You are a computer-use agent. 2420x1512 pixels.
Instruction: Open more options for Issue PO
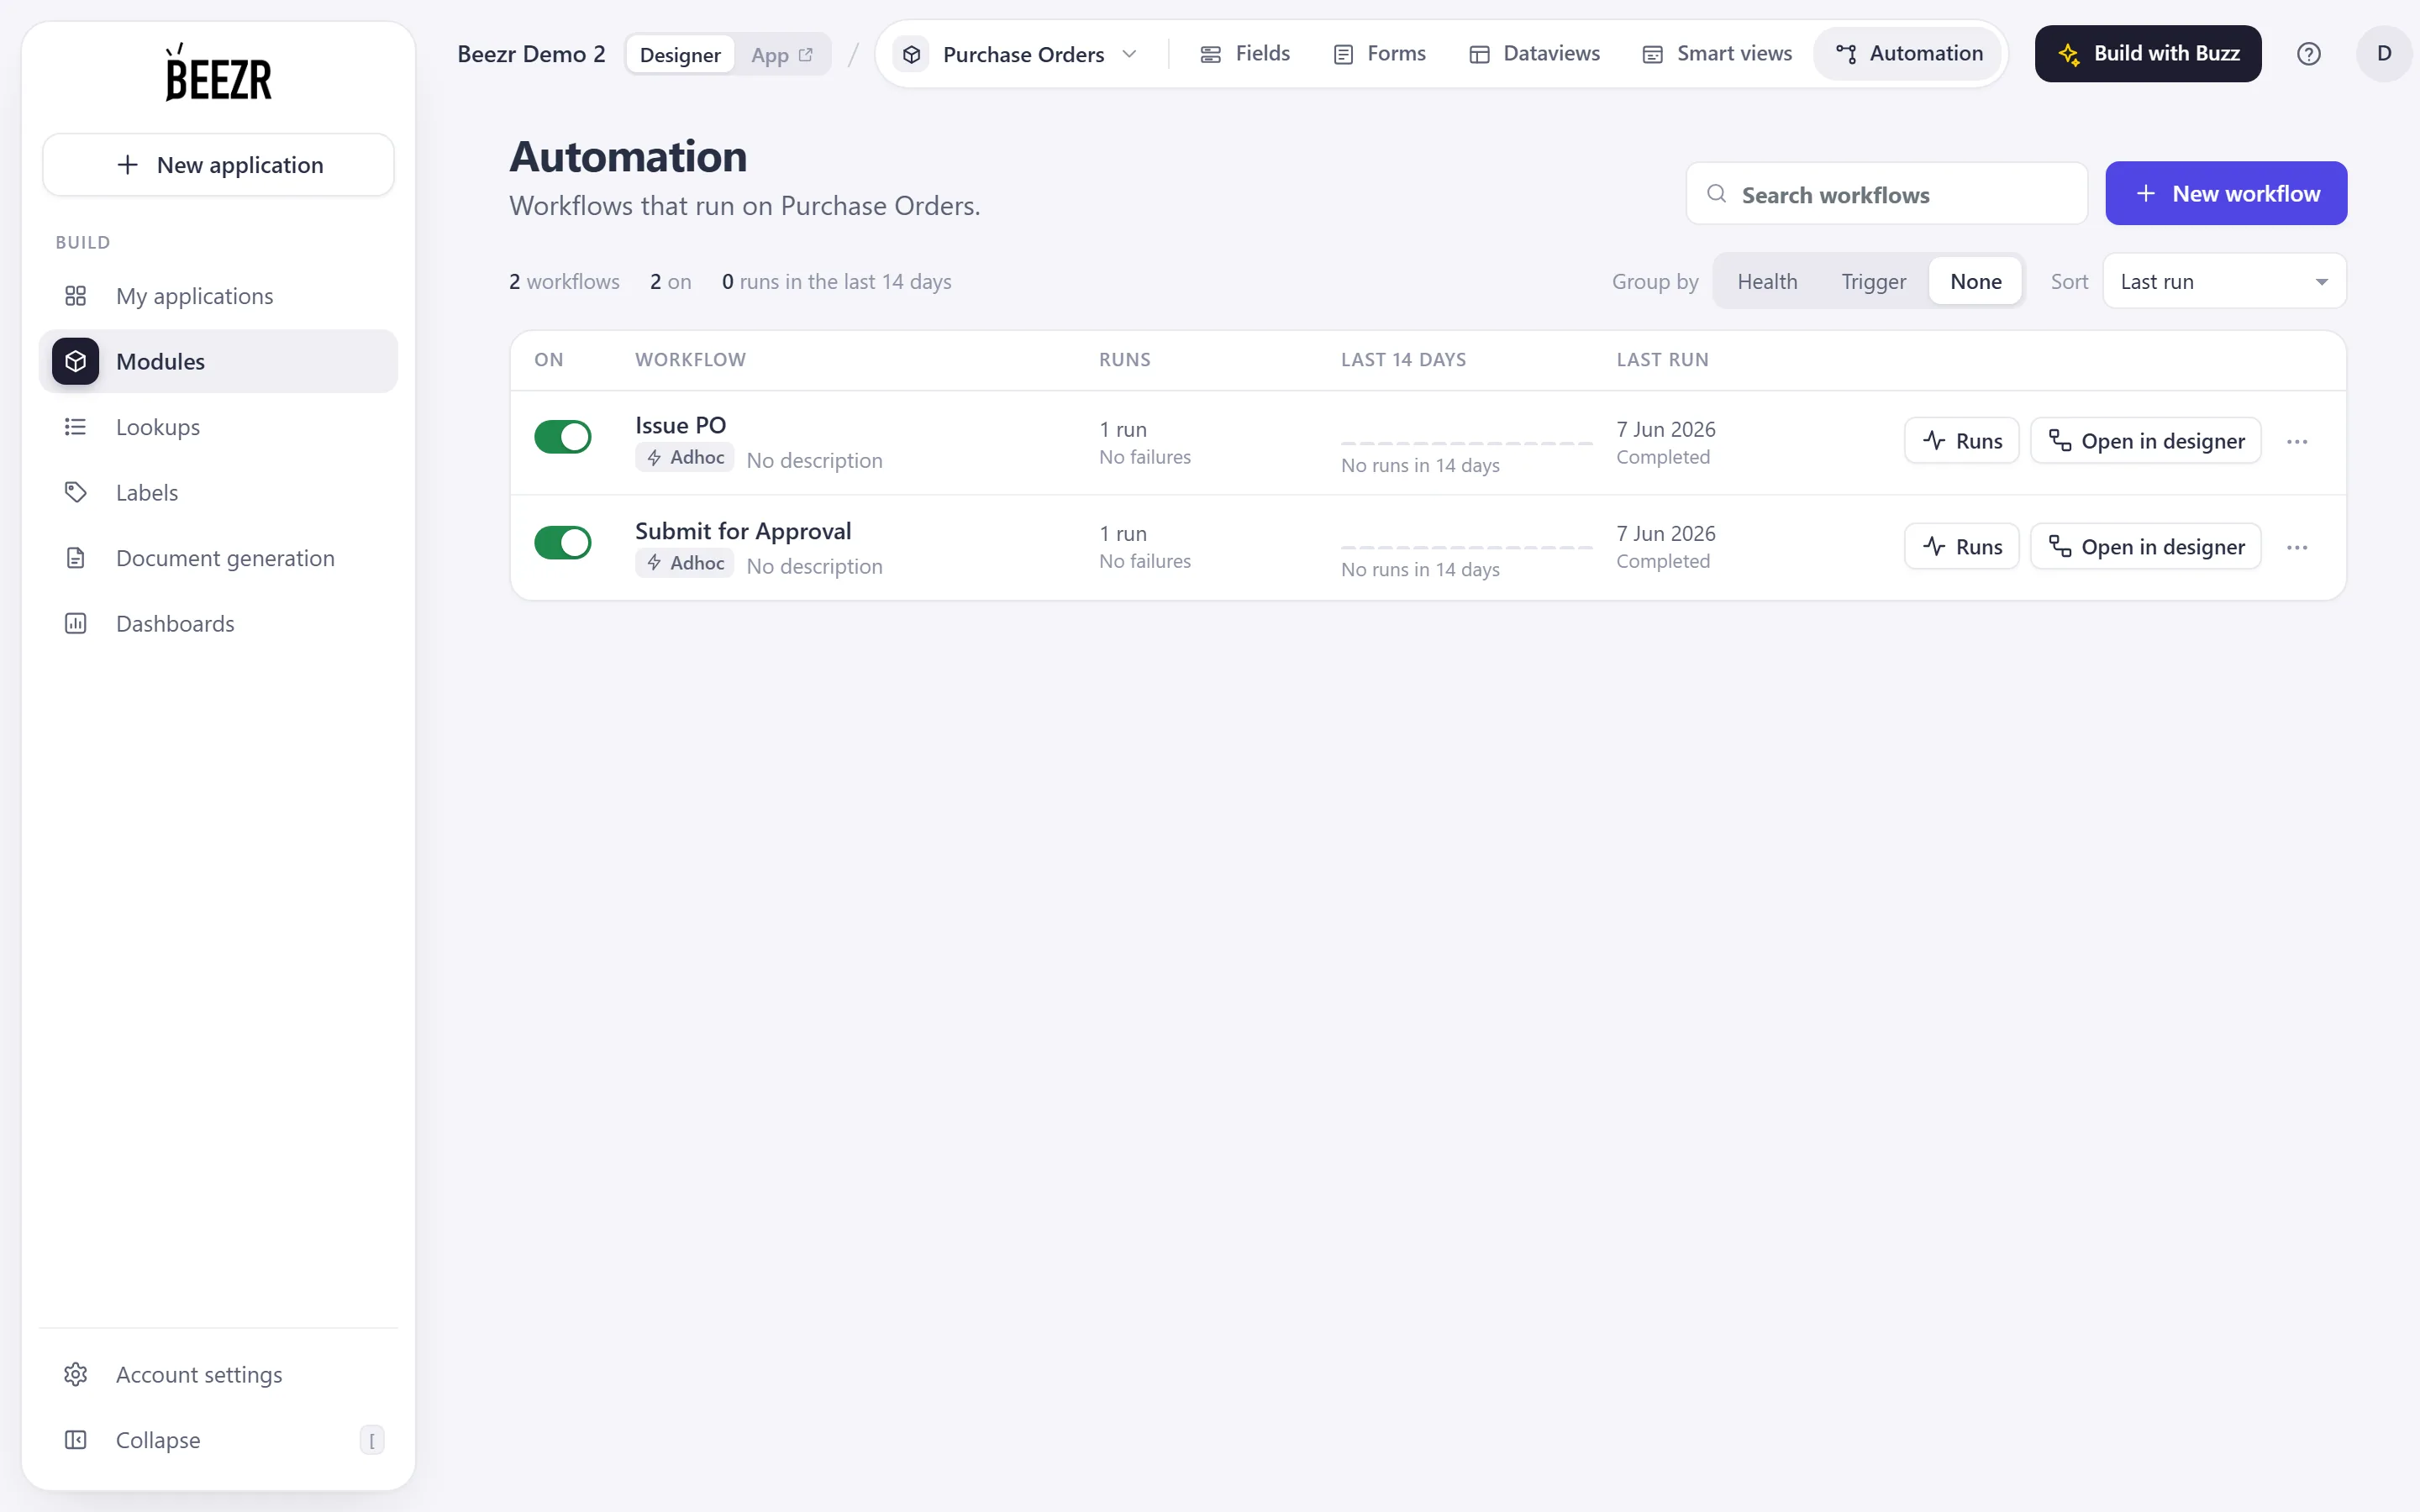[x=2297, y=442]
